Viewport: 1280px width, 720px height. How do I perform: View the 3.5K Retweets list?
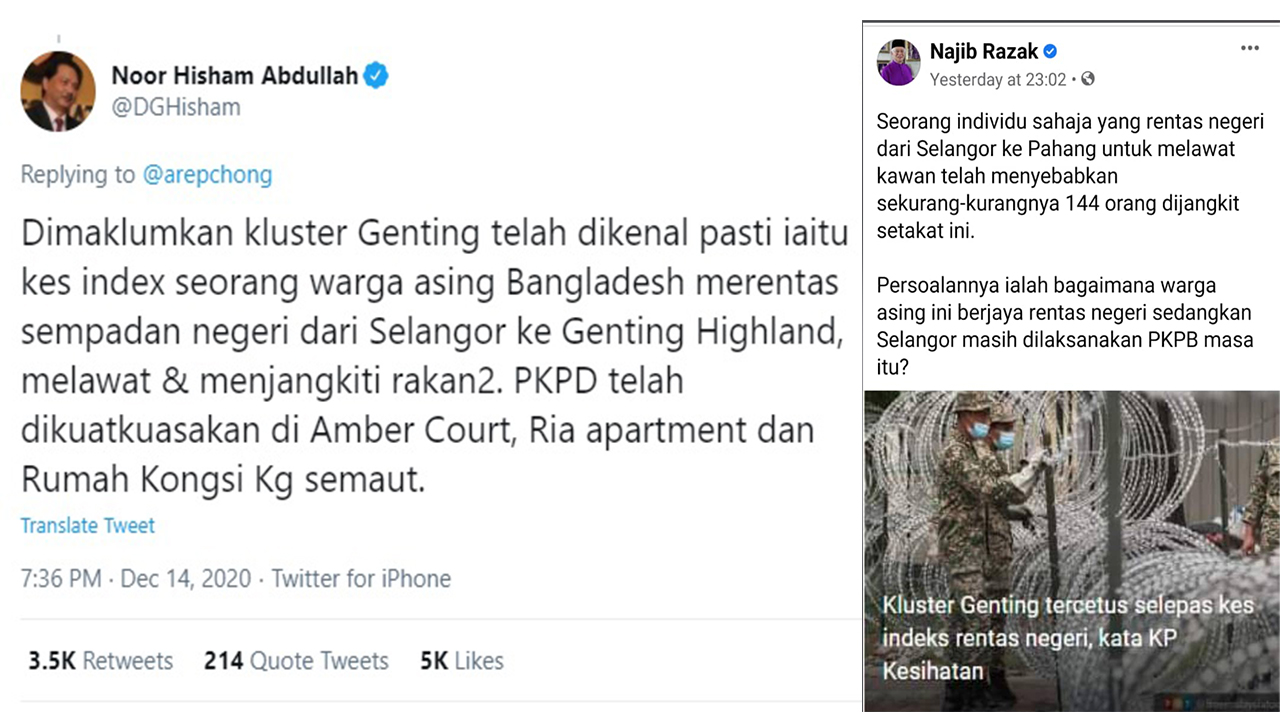100,661
